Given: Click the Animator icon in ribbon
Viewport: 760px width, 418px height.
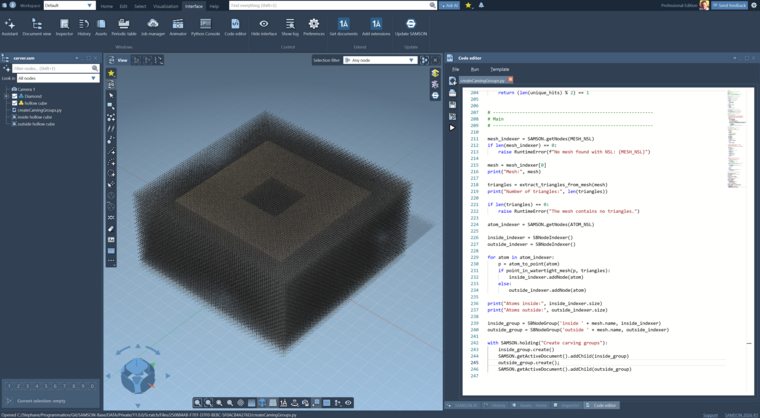Looking at the screenshot, I should 178,26.
